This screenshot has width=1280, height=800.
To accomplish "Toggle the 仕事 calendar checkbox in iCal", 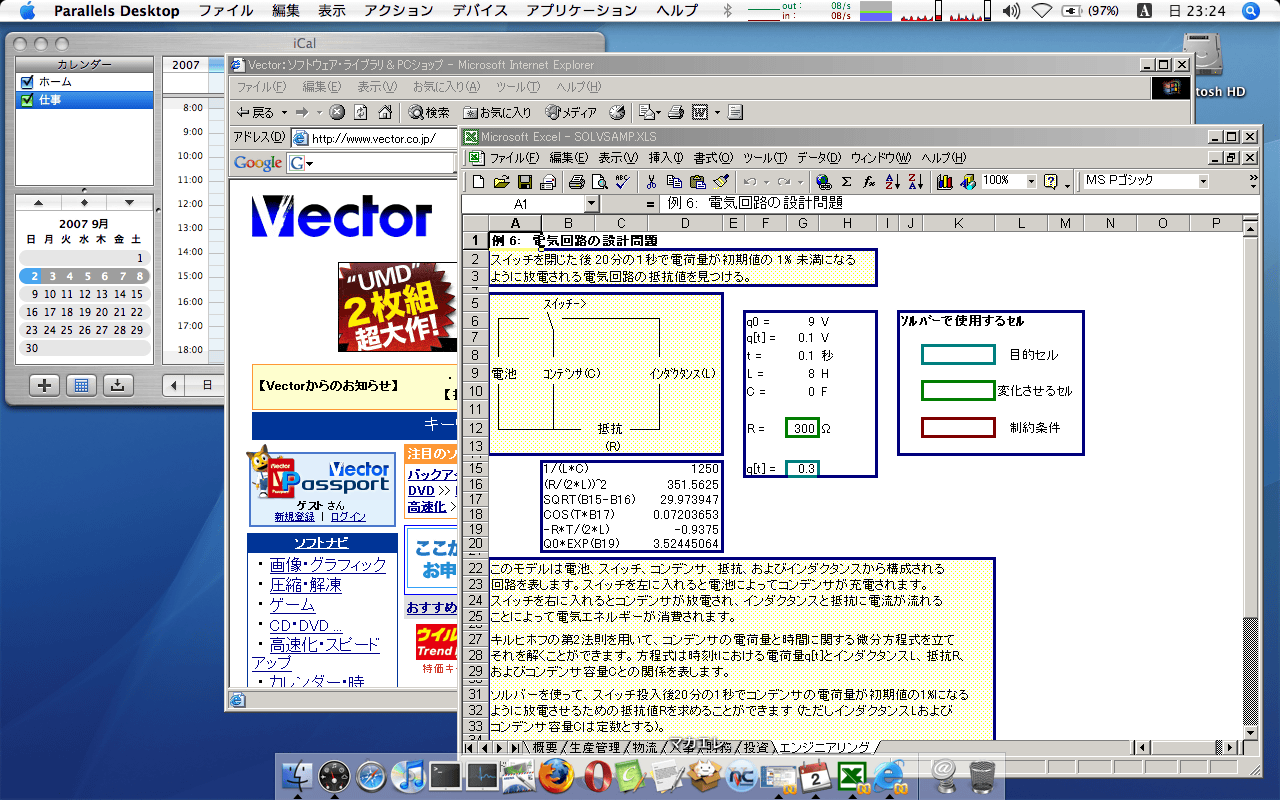I will coord(27,100).
